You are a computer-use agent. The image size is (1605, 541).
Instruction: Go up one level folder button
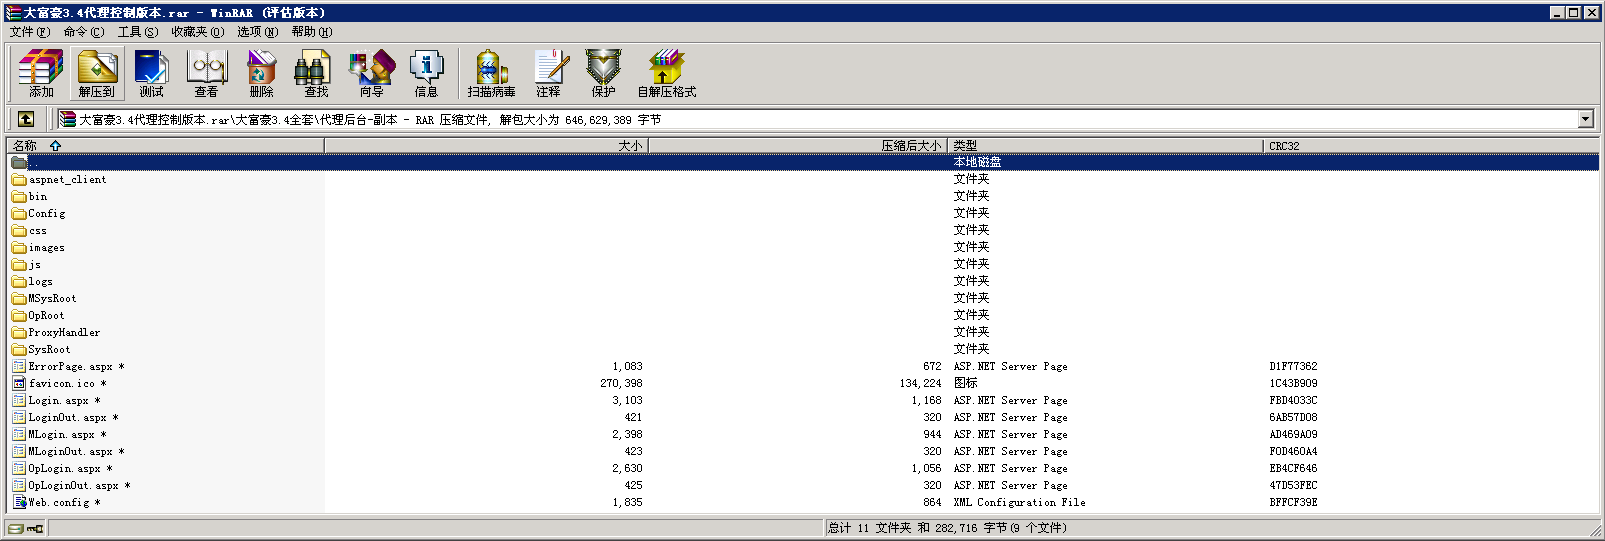[26, 119]
